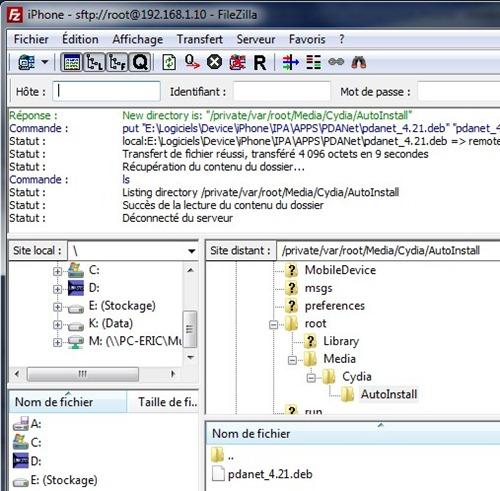Click the Identifiant input field
The image size is (500, 491).
(282, 91)
